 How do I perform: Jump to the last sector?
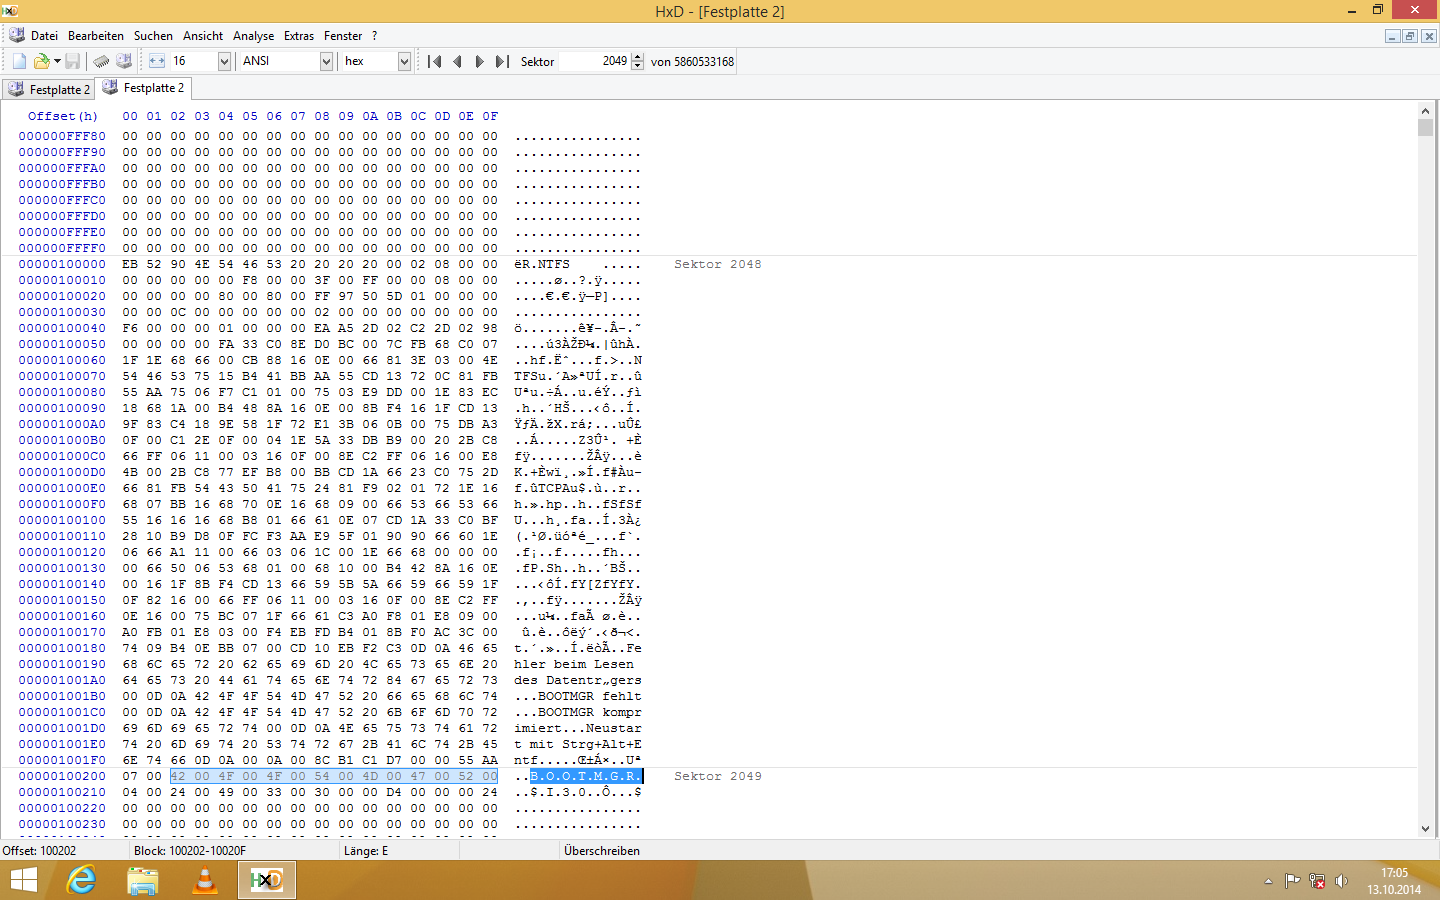click(502, 61)
